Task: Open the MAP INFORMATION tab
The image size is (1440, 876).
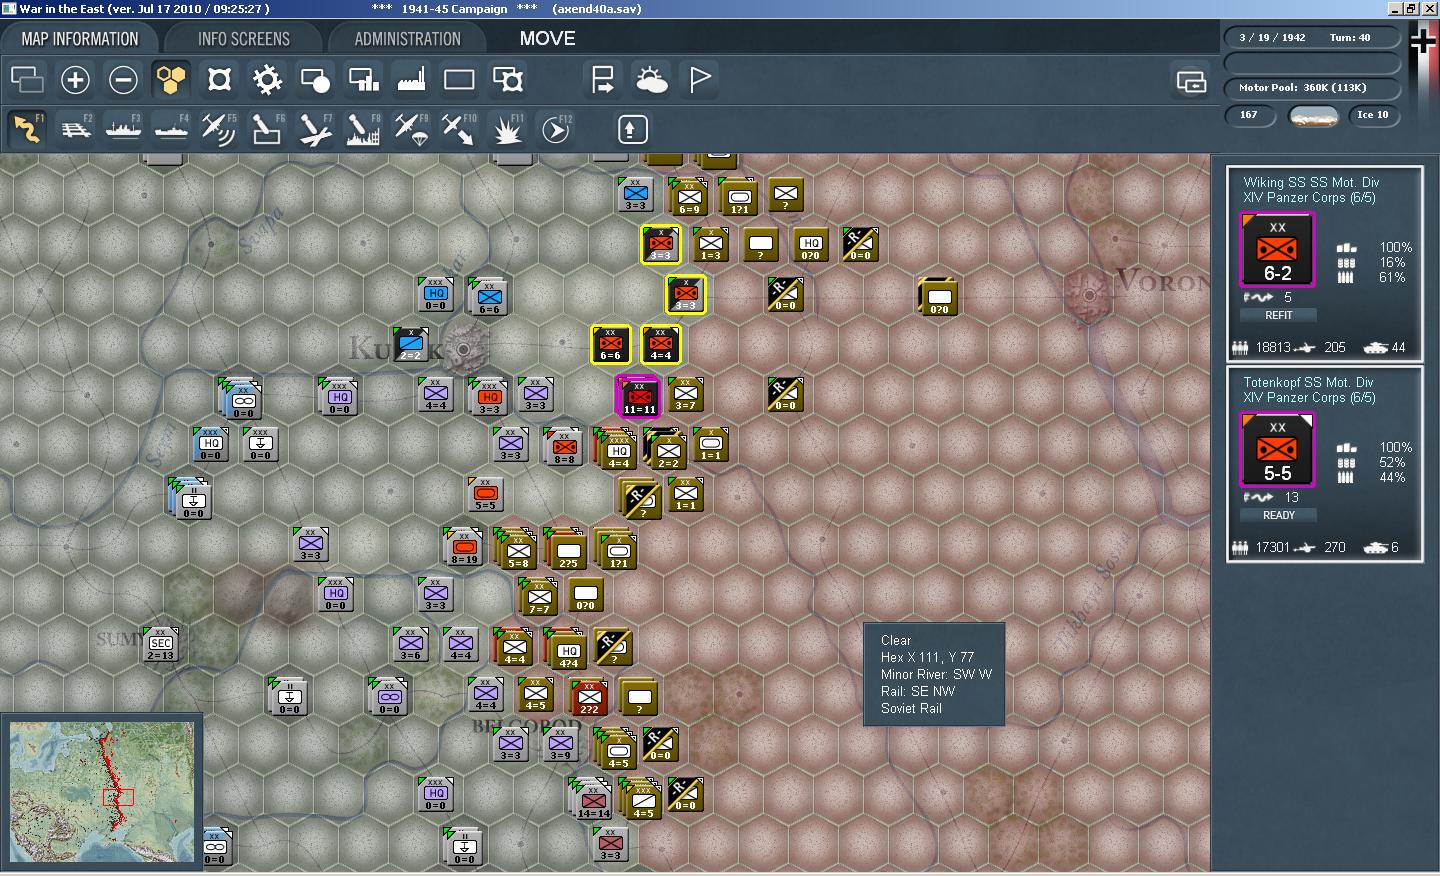Action: tap(80, 39)
